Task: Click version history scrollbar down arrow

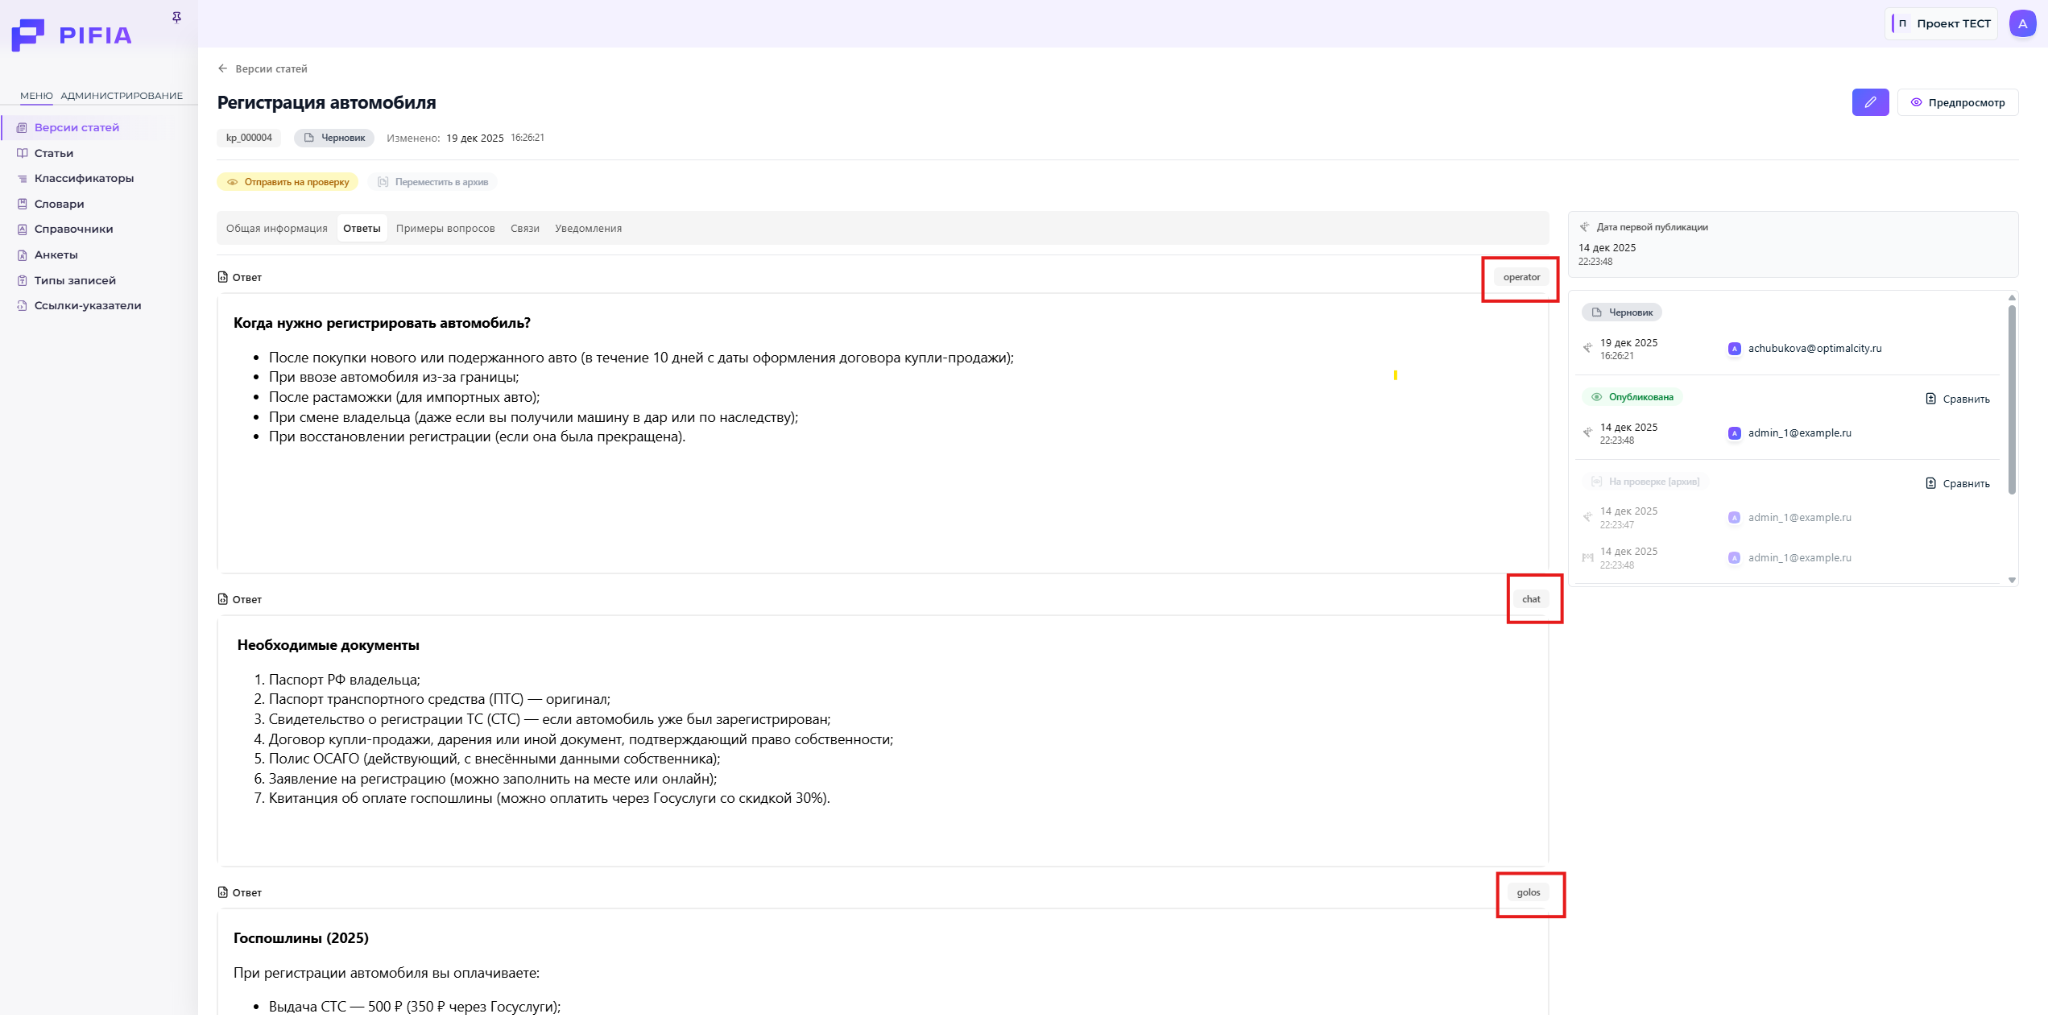Action: [x=2011, y=580]
